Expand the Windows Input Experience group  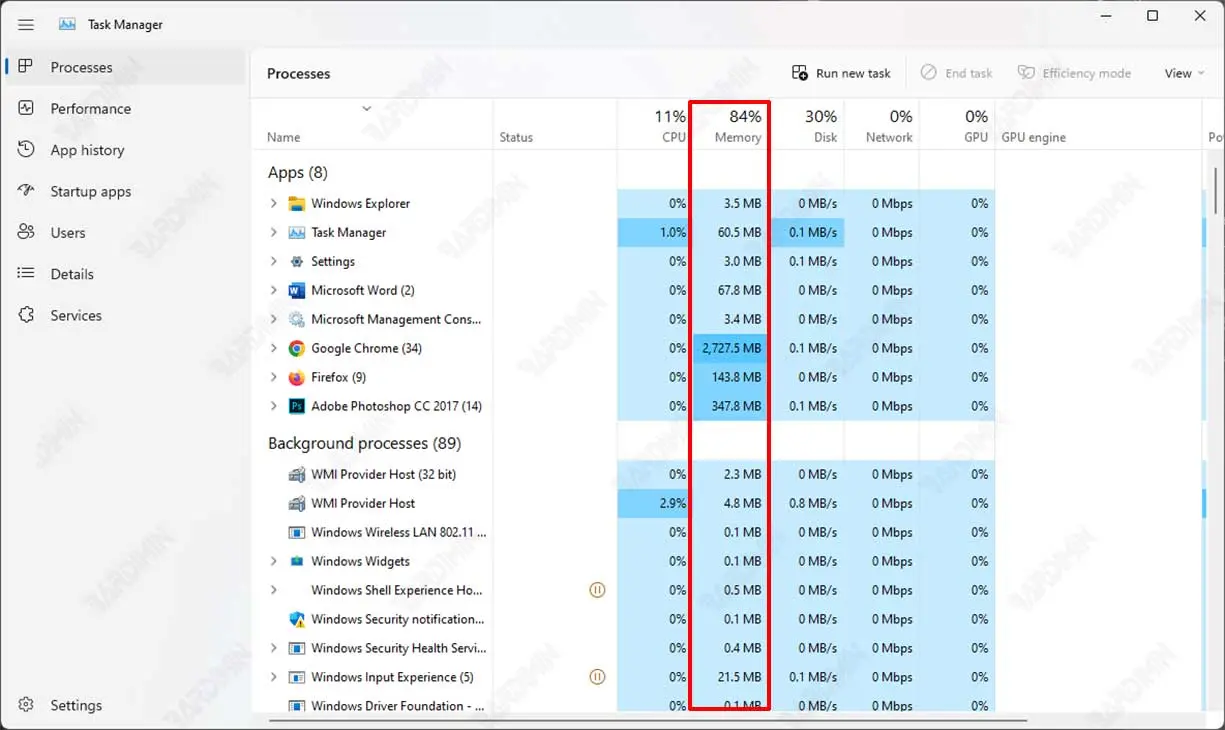[x=274, y=678]
